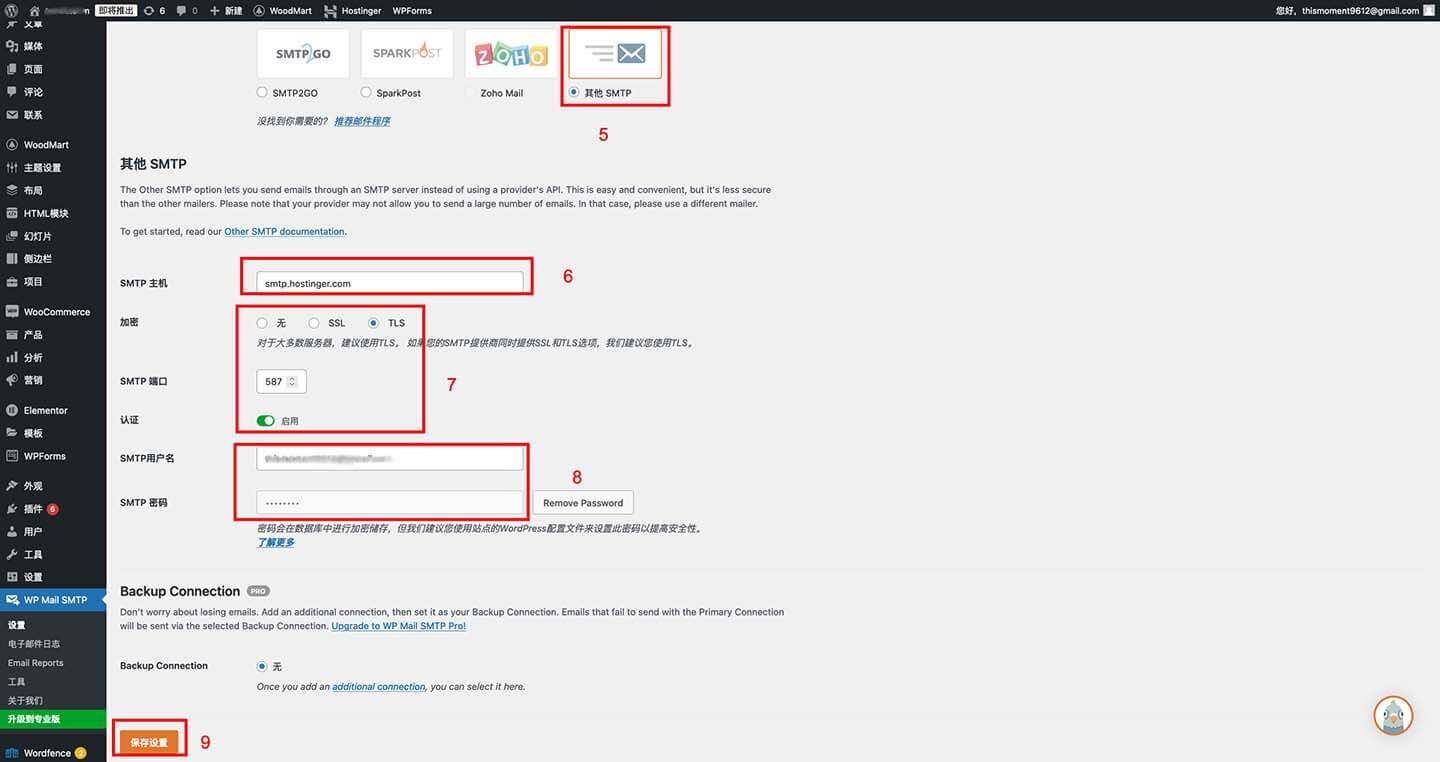Open 插件 (Plugins) showing 6 updates
The width and height of the screenshot is (1440, 762).
[38, 508]
